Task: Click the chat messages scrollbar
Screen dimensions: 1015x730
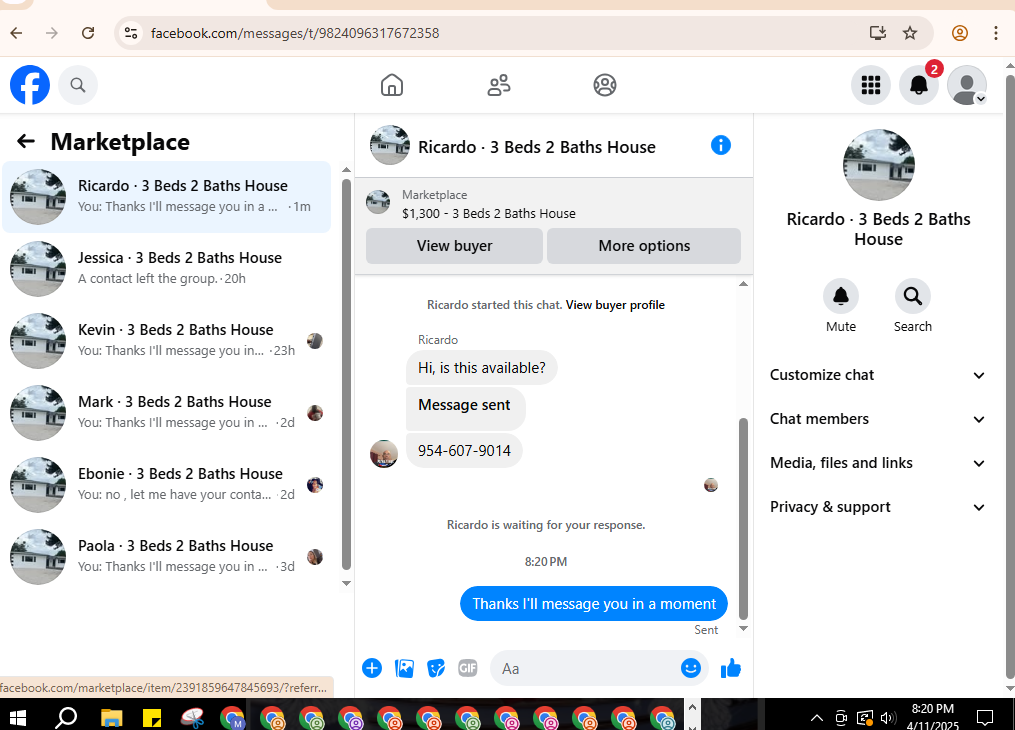Action: click(743, 519)
